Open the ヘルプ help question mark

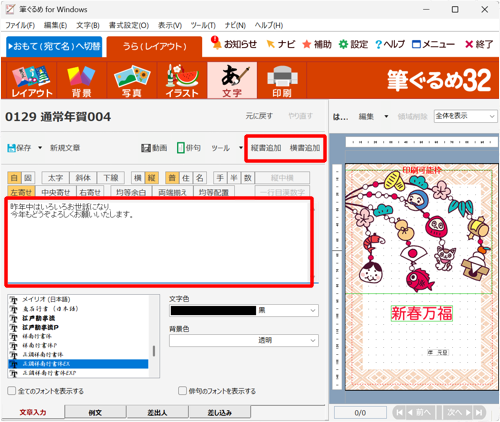pyautogui.click(x=390, y=44)
